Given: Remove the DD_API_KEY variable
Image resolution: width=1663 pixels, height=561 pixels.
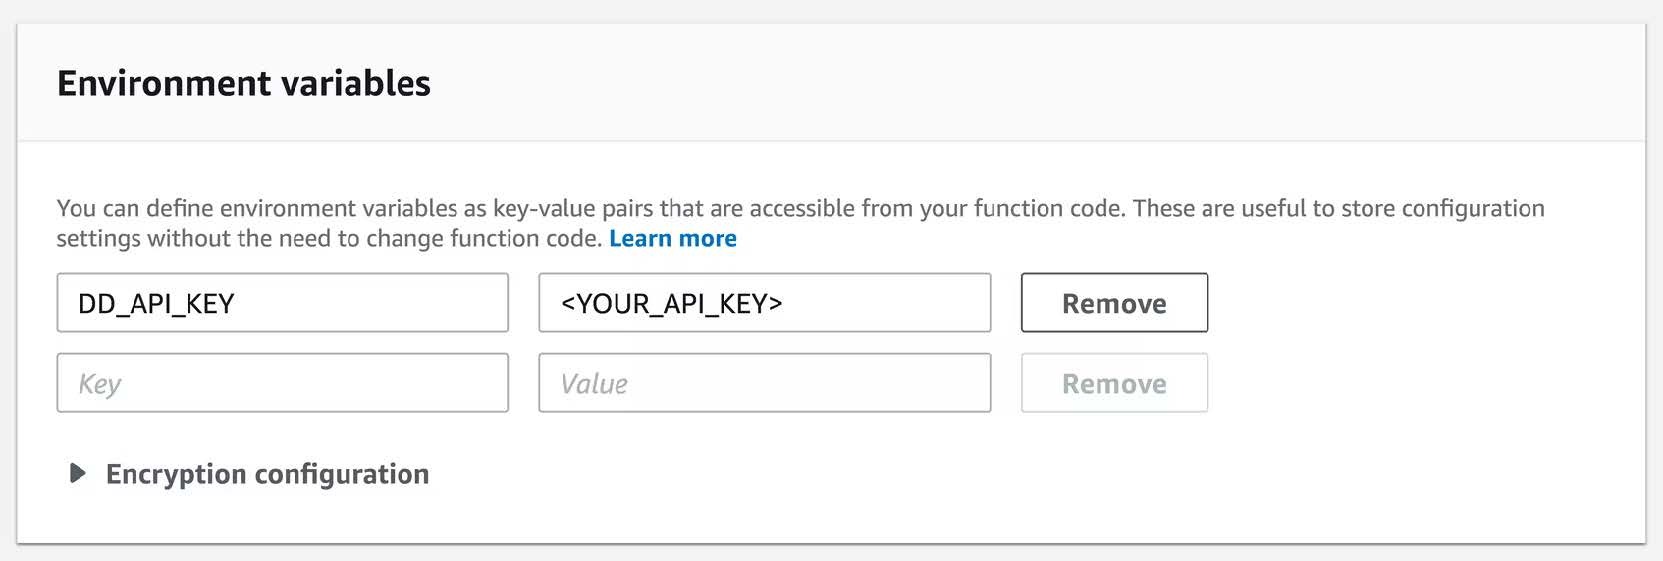Looking at the screenshot, I should coord(1113,303).
